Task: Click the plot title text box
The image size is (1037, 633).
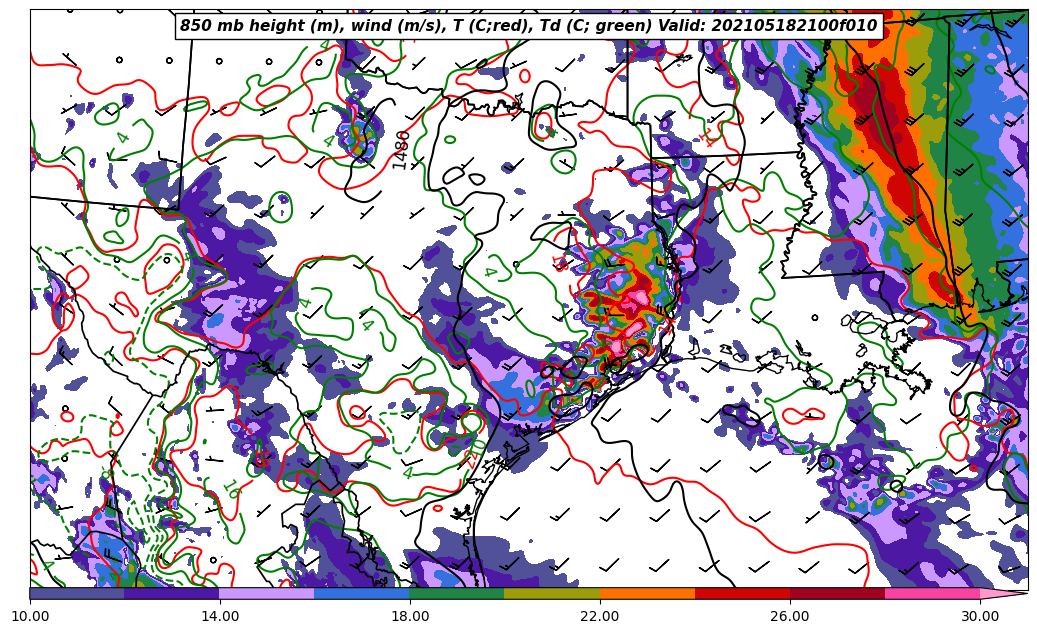Action: [x=528, y=26]
